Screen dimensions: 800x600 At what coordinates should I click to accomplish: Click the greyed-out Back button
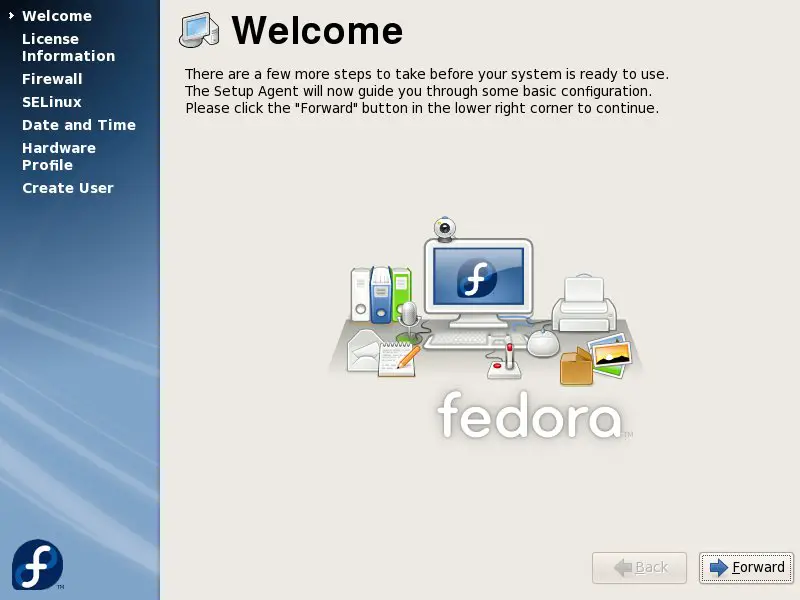[639, 567]
